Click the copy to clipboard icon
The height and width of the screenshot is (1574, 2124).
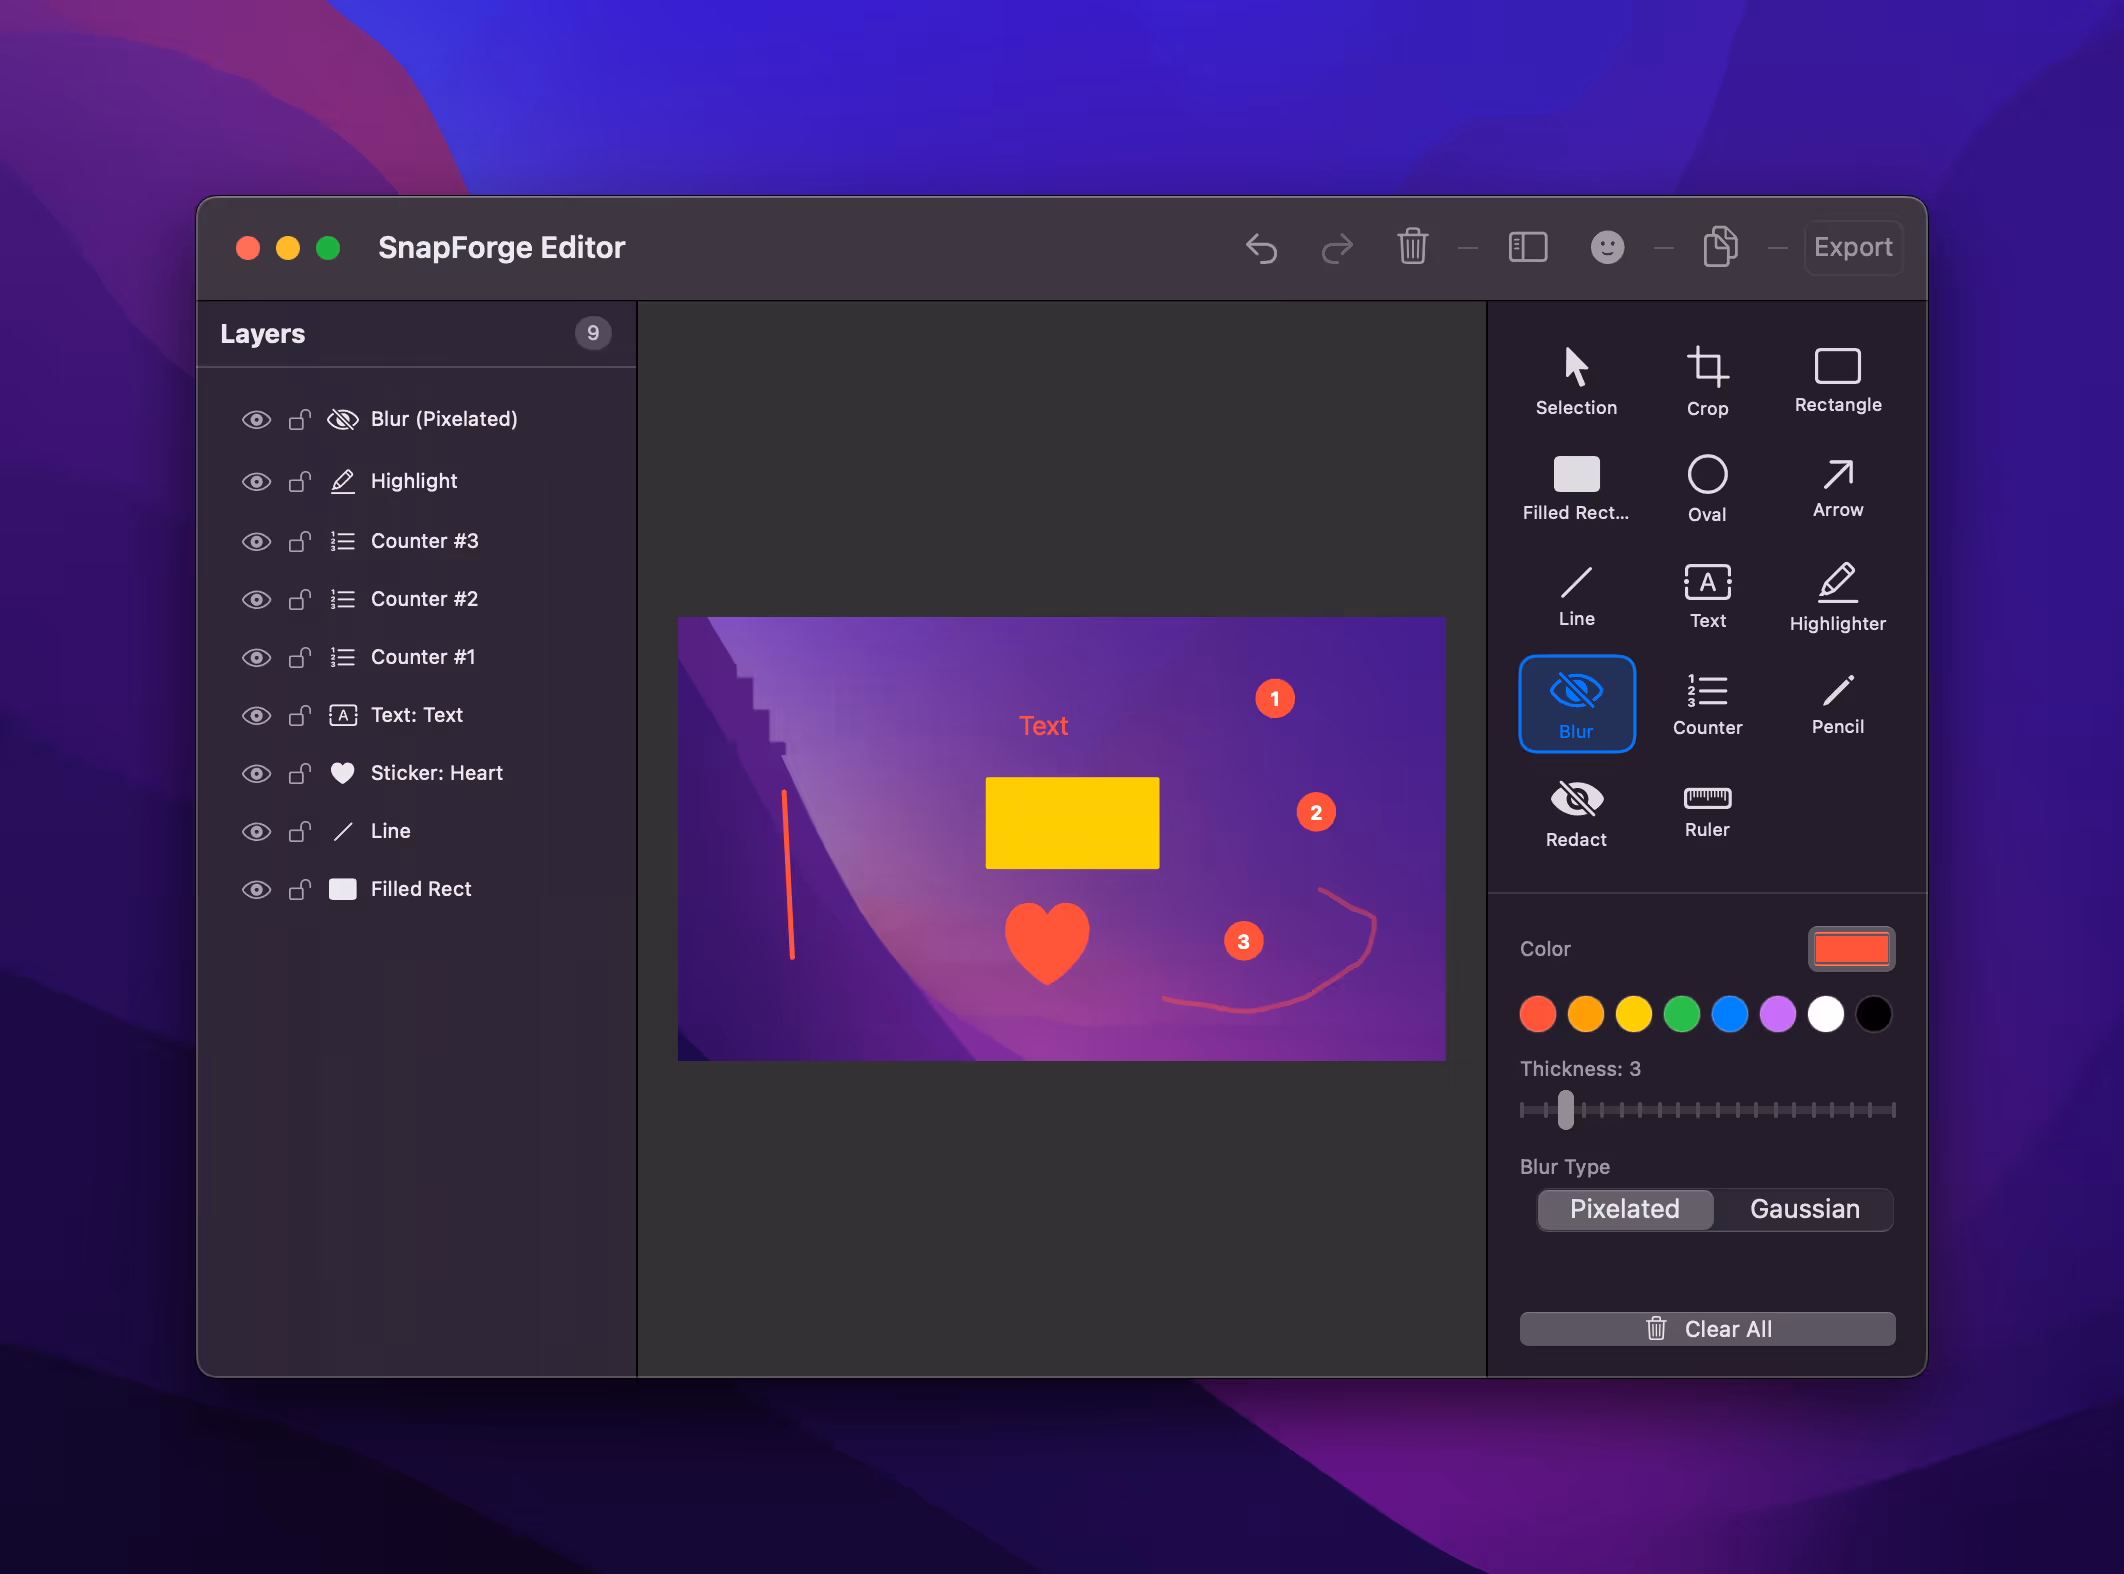tap(1720, 247)
